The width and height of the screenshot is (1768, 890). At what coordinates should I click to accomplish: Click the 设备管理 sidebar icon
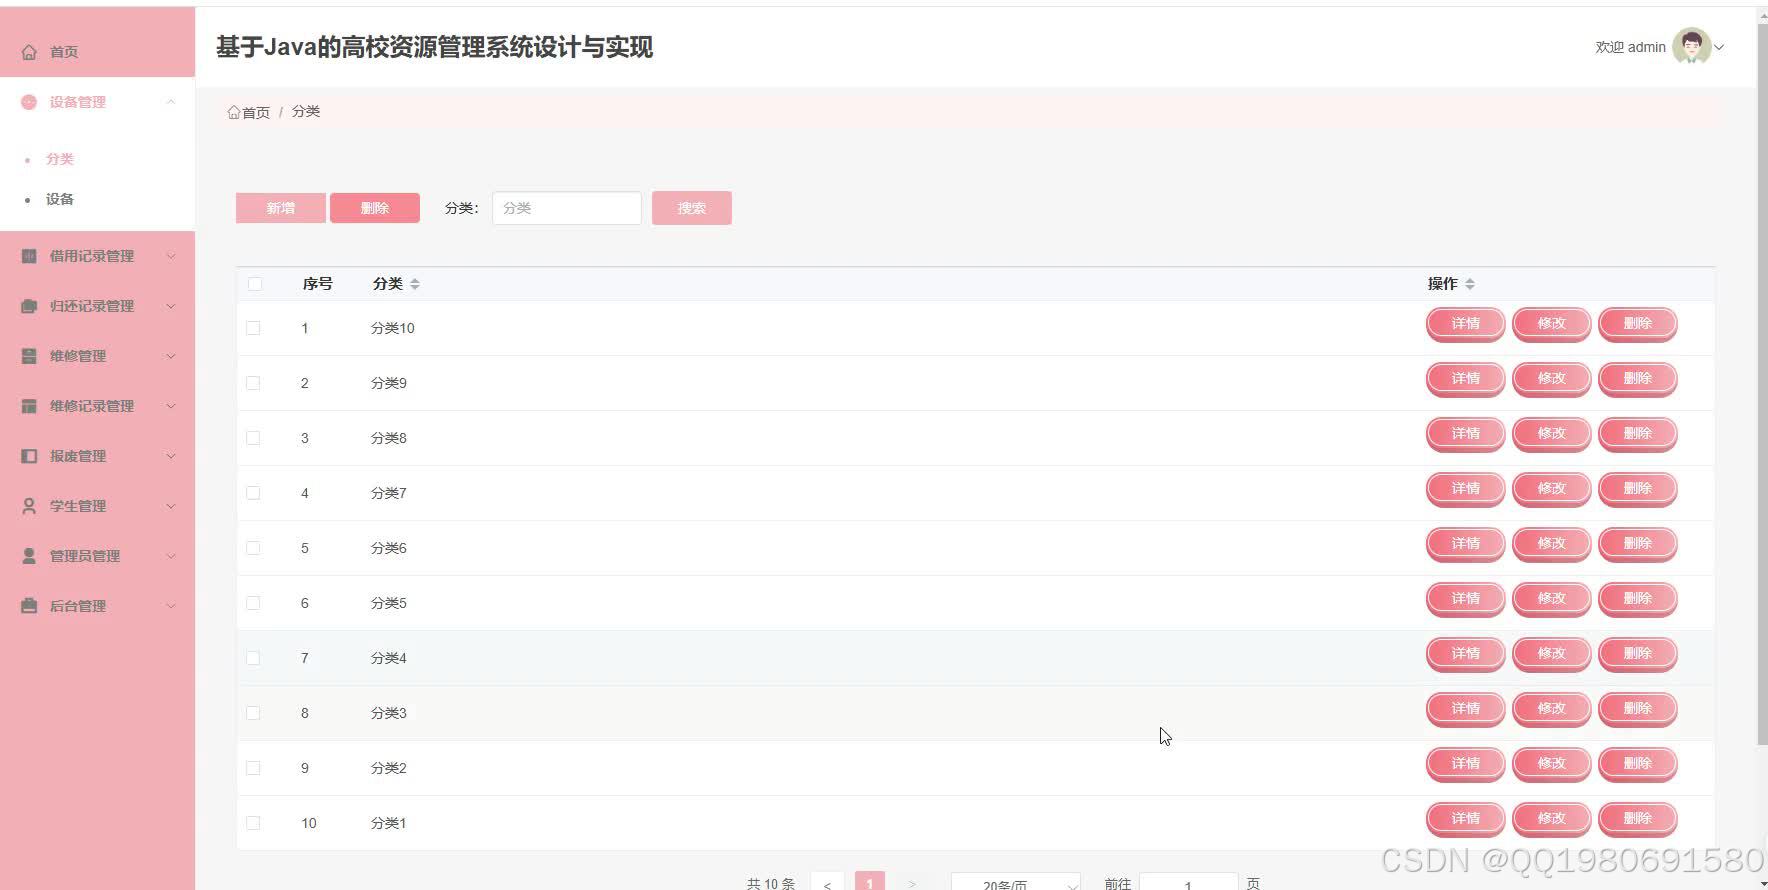click(29, 102)
